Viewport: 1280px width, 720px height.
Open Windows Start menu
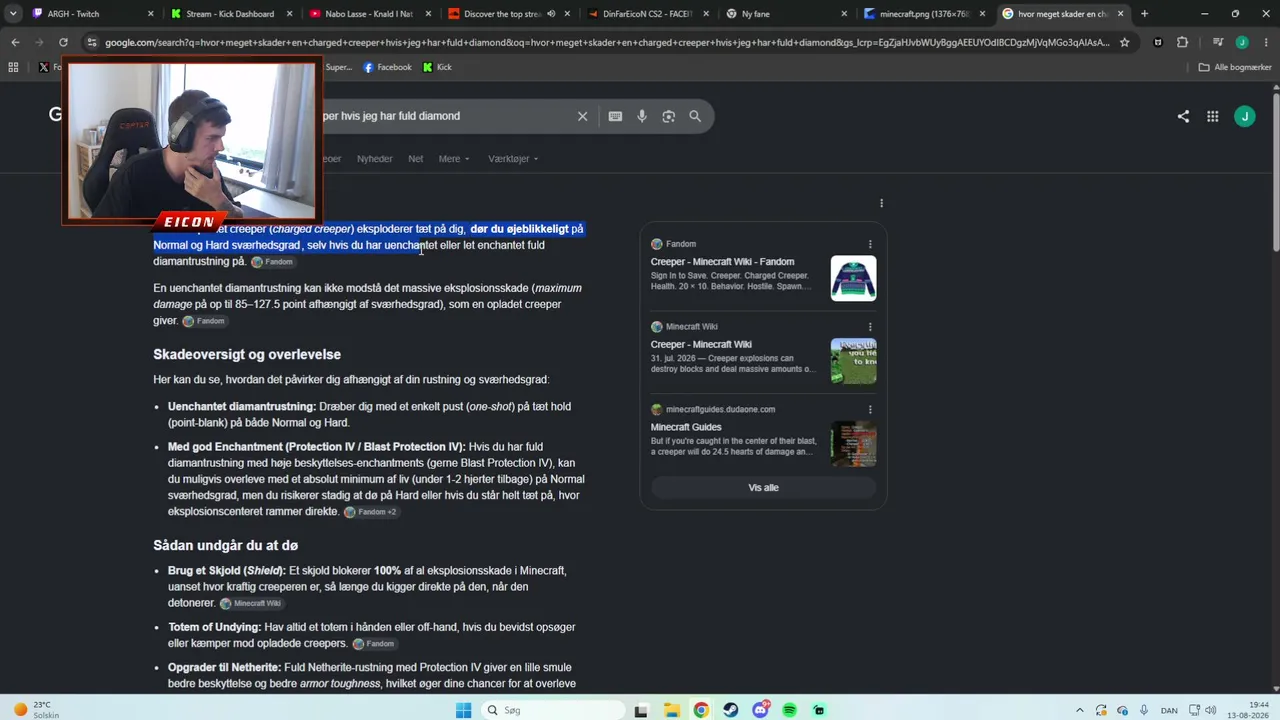[x=463, y=710]
